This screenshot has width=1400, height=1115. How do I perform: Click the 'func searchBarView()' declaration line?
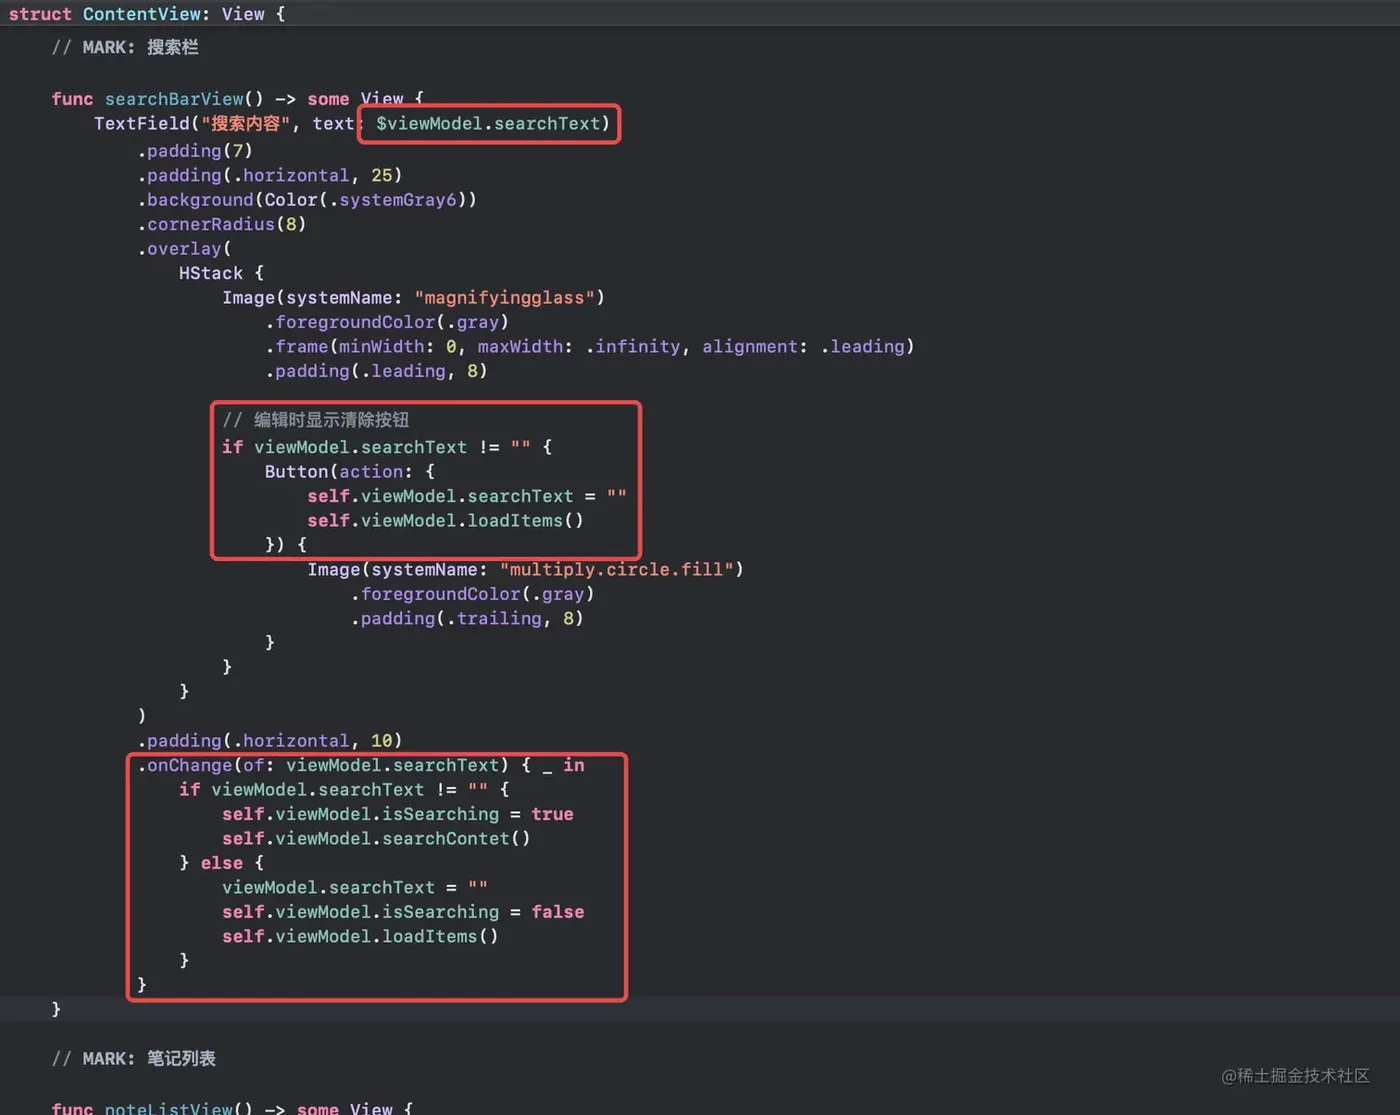click(238, 99)
